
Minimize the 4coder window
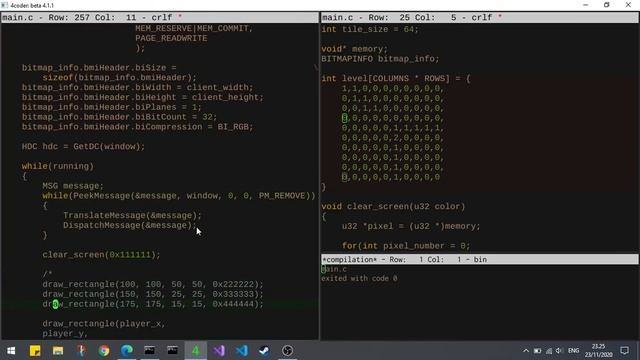click(x=586, y=5)
